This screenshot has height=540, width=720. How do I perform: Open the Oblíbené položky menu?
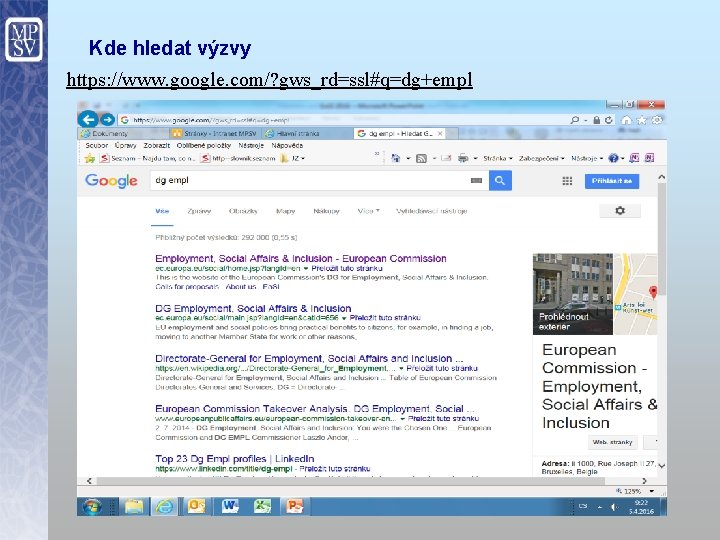point(204,145)
